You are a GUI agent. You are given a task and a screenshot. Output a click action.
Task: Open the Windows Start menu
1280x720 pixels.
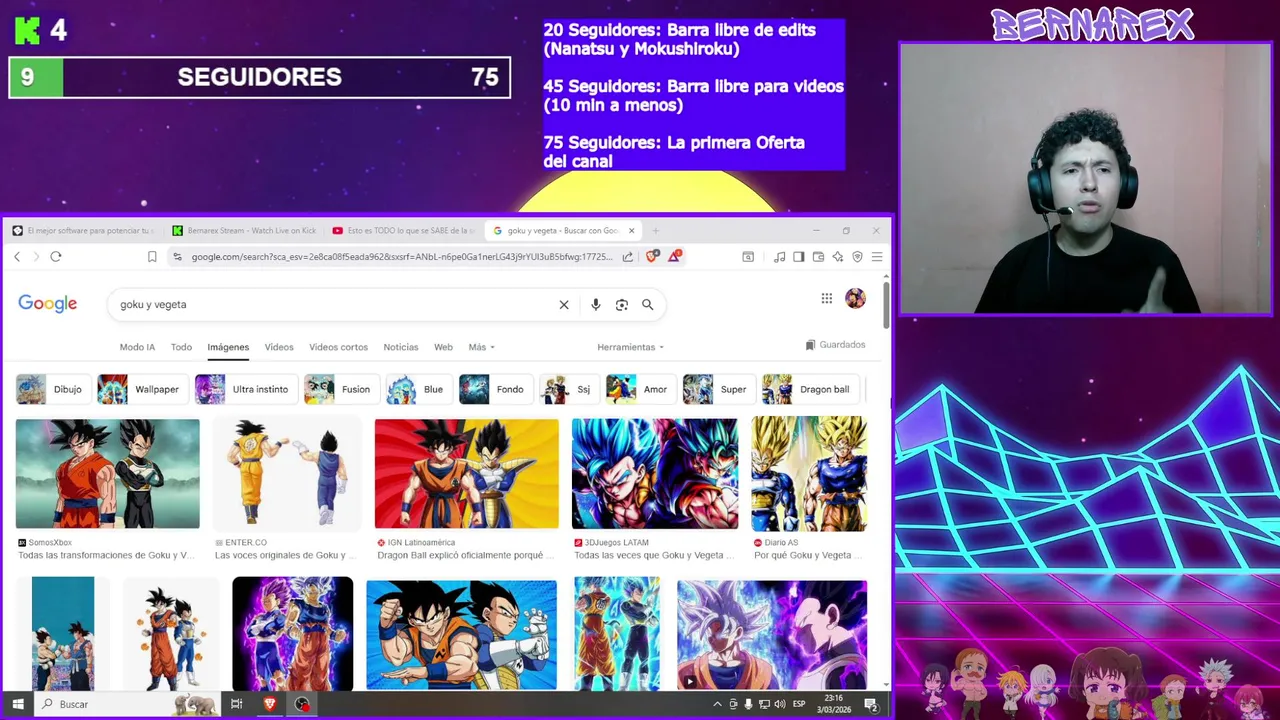(x=17, y=704)
